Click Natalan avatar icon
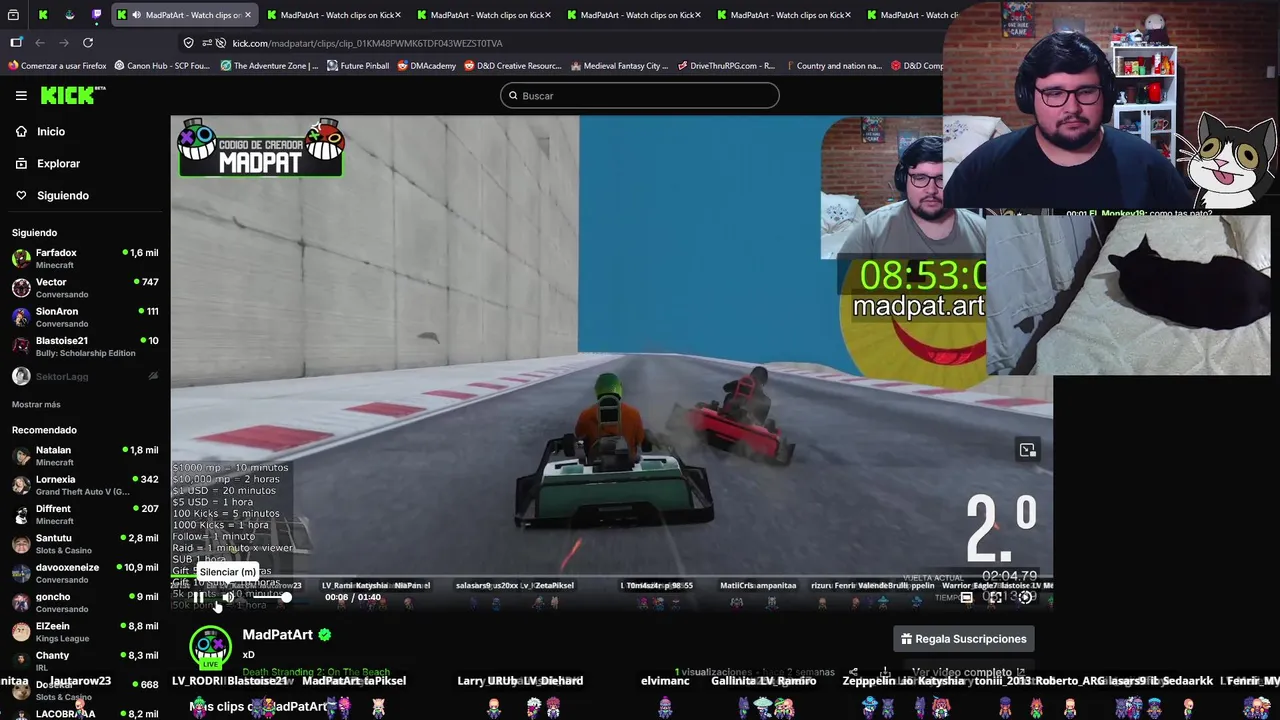 click(21, 455)
